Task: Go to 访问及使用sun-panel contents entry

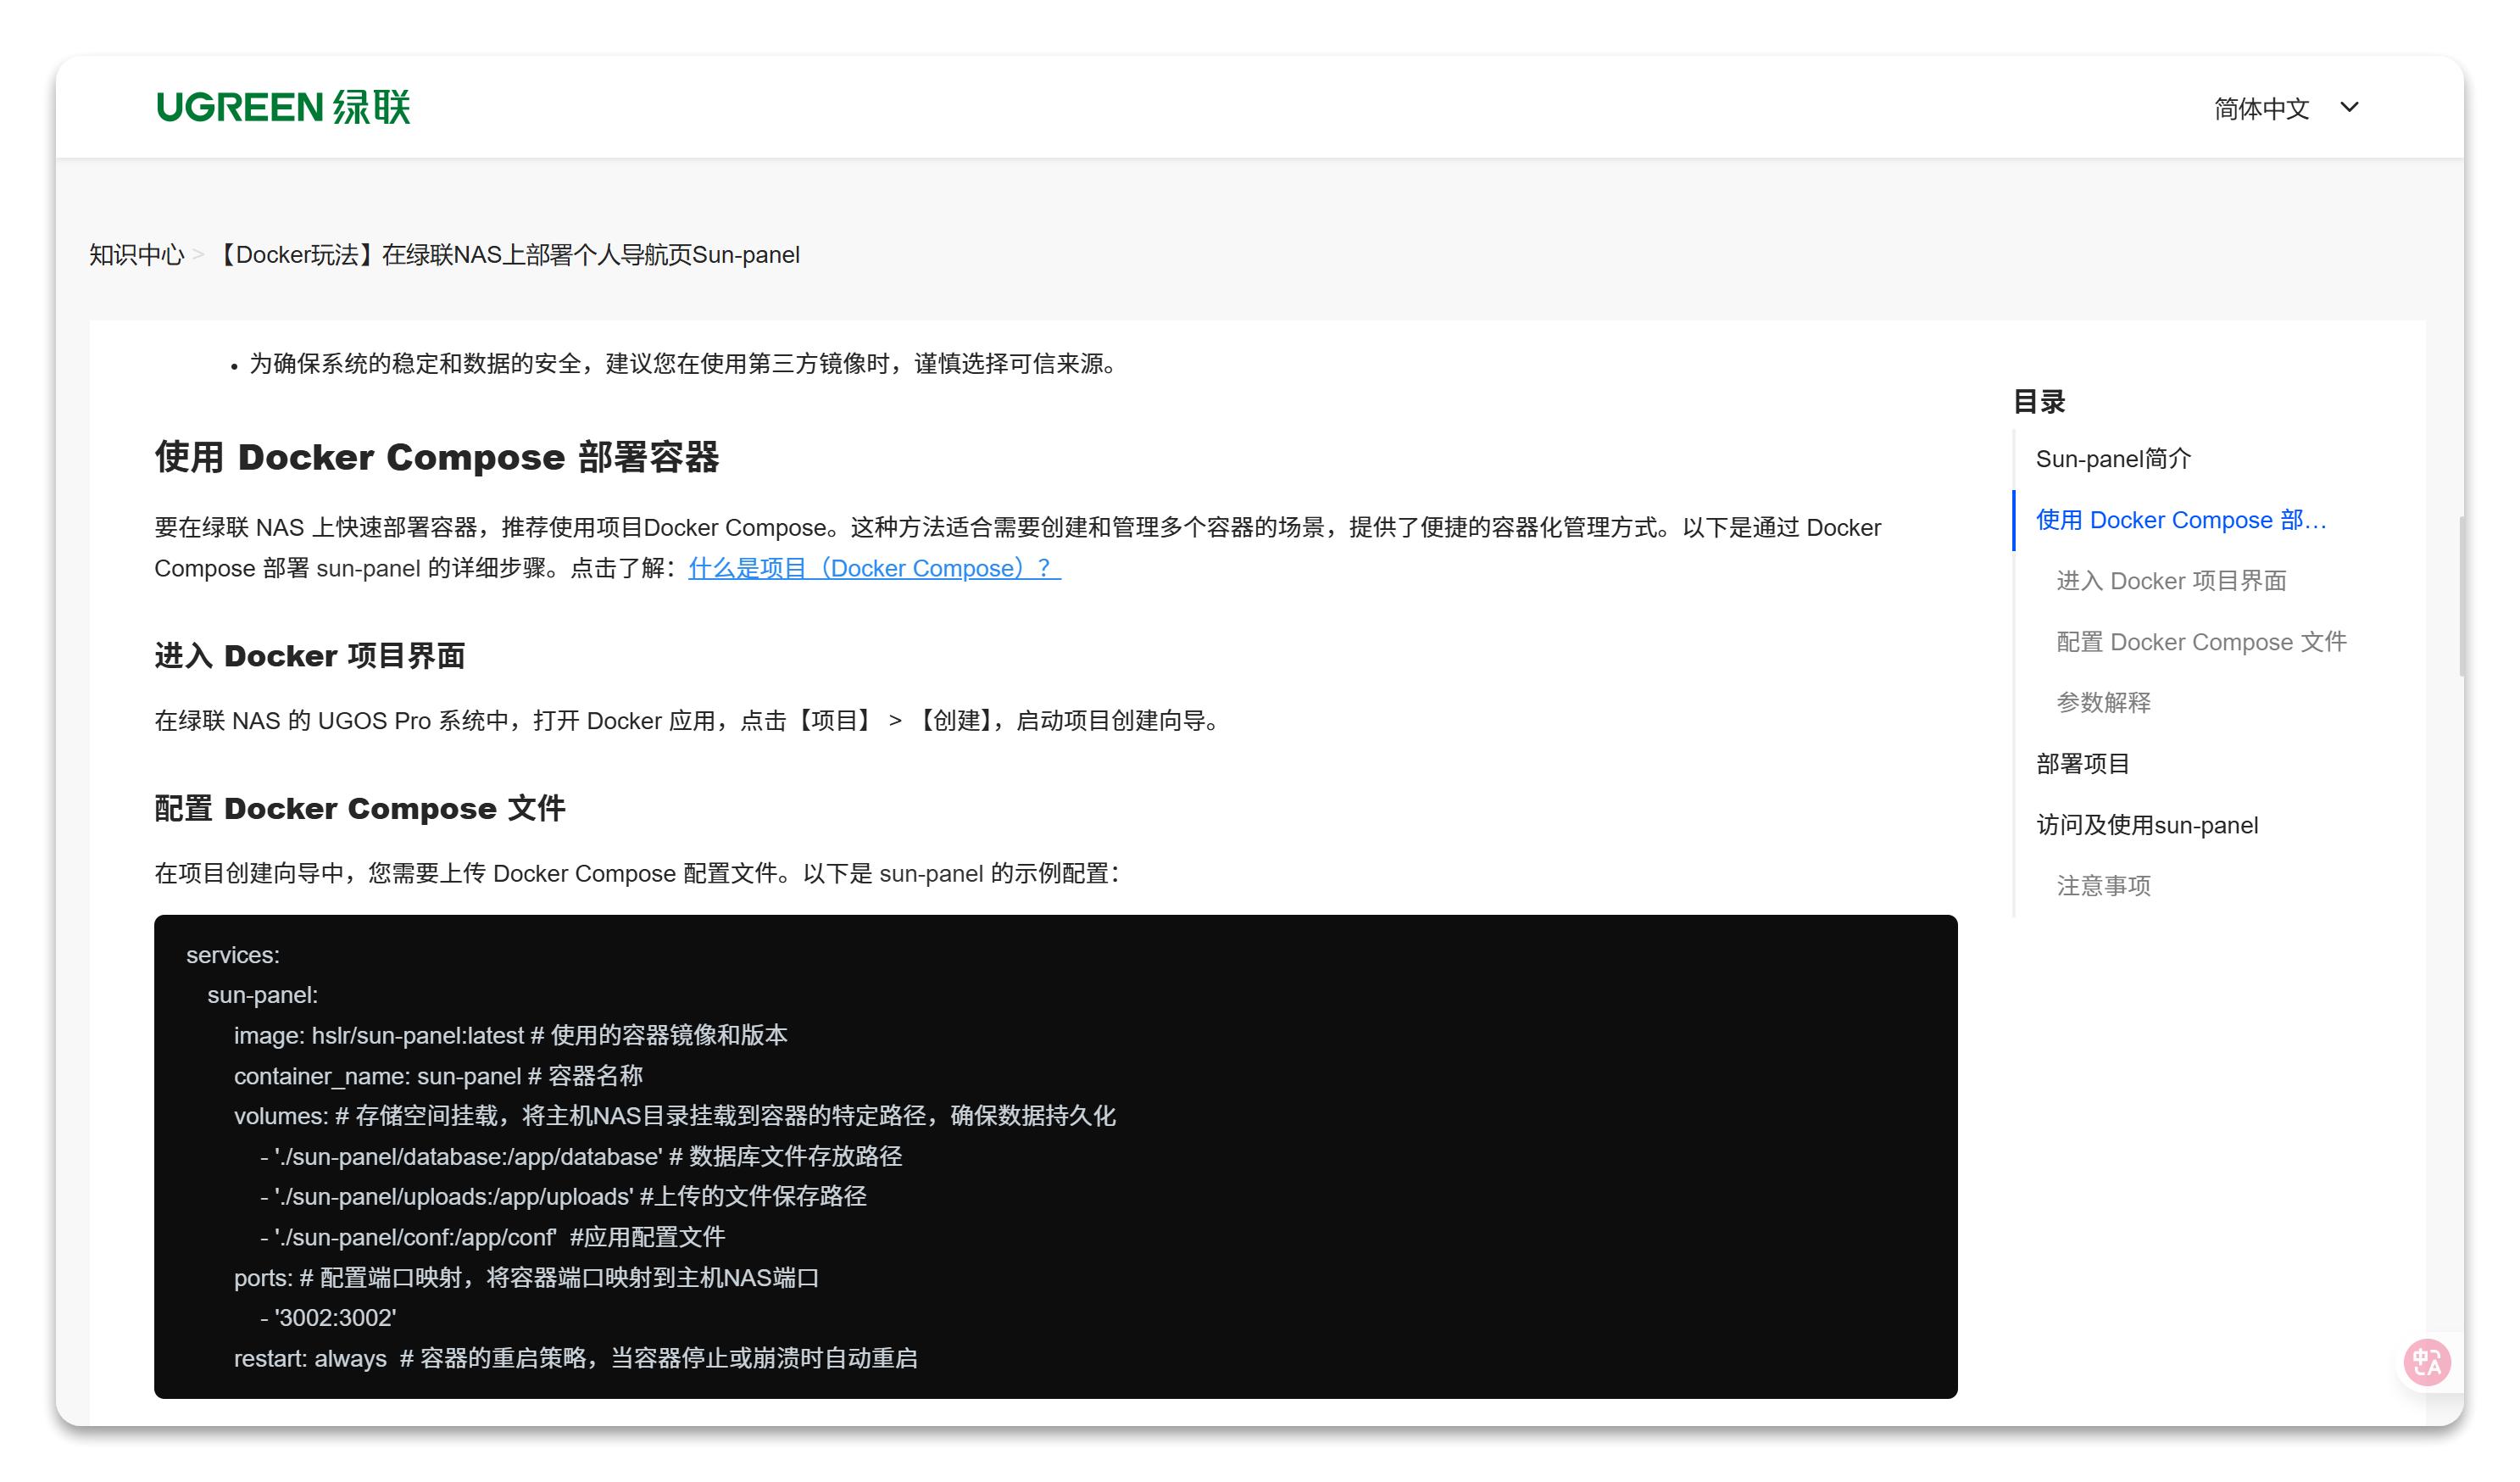Action: (x=2147, y=825)
